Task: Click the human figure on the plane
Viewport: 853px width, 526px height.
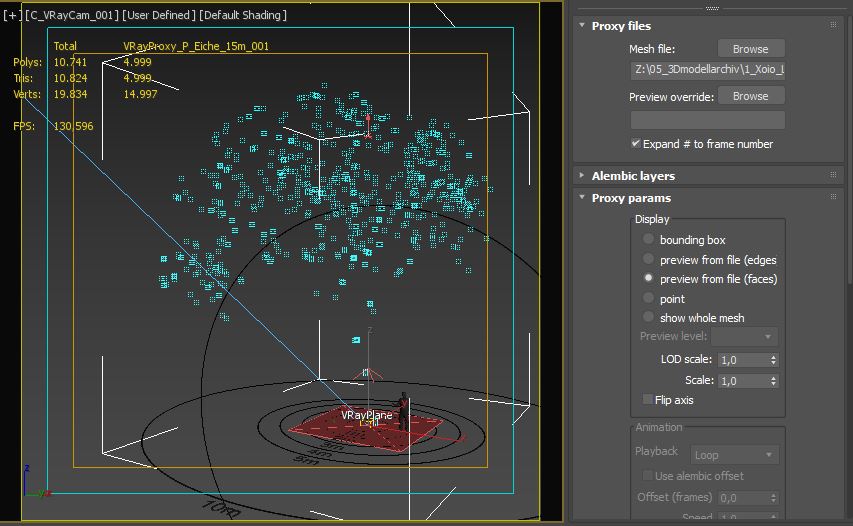Action: tap(403, 411)
